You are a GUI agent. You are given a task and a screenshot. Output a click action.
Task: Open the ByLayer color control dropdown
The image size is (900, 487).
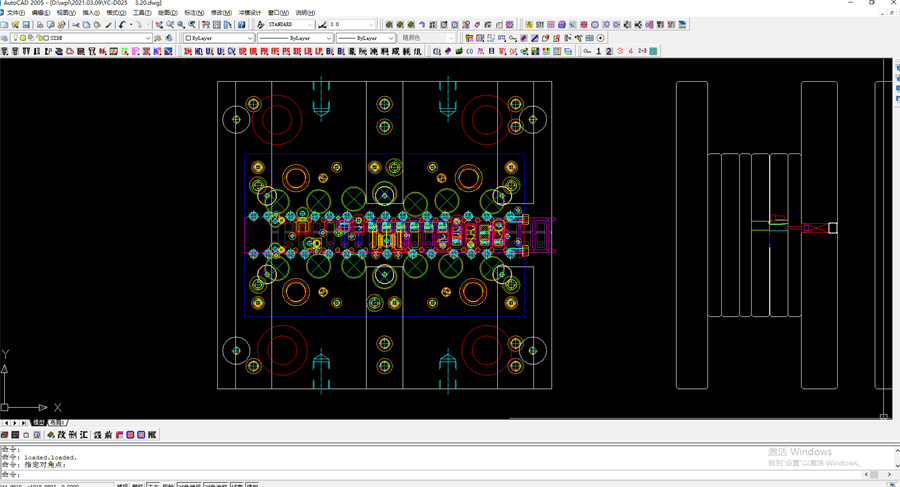250,38
